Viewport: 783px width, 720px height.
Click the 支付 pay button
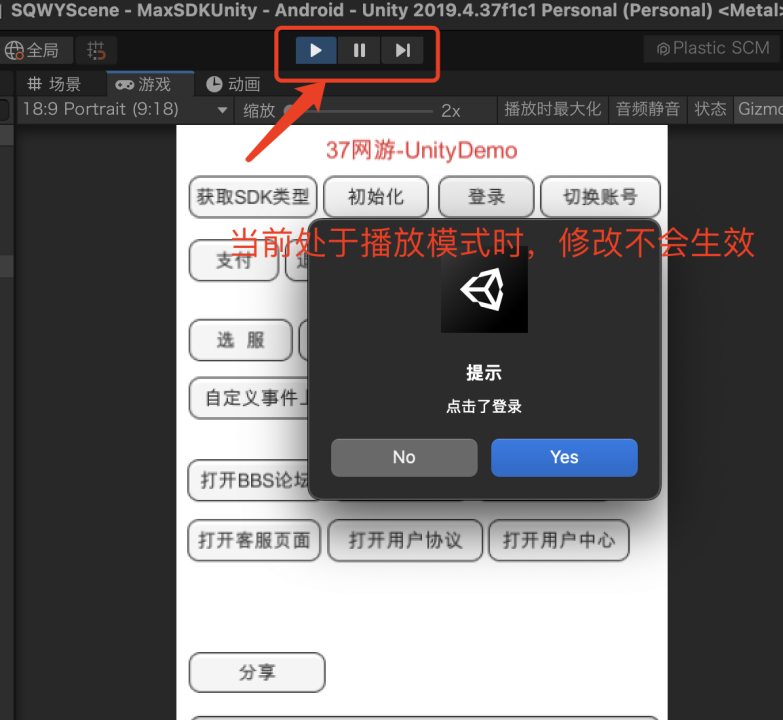click(234, 260)
